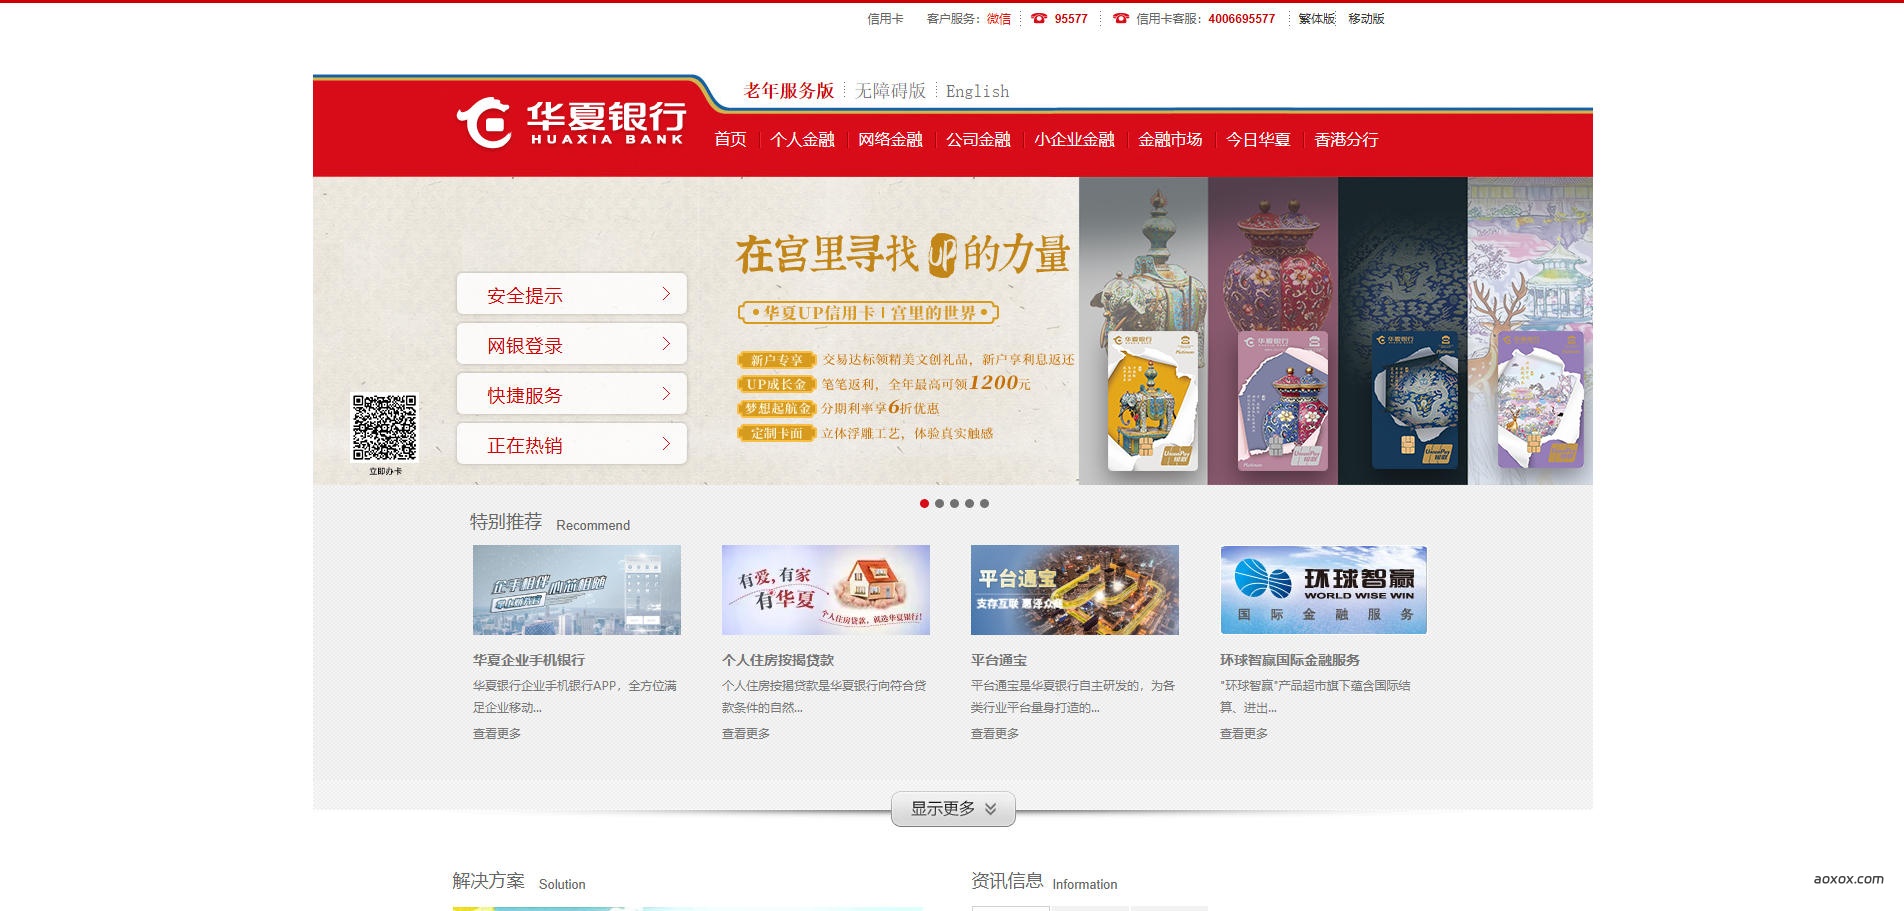Select the second carousel indicator dot
The image size is (1904, 911).
[939, 505]
